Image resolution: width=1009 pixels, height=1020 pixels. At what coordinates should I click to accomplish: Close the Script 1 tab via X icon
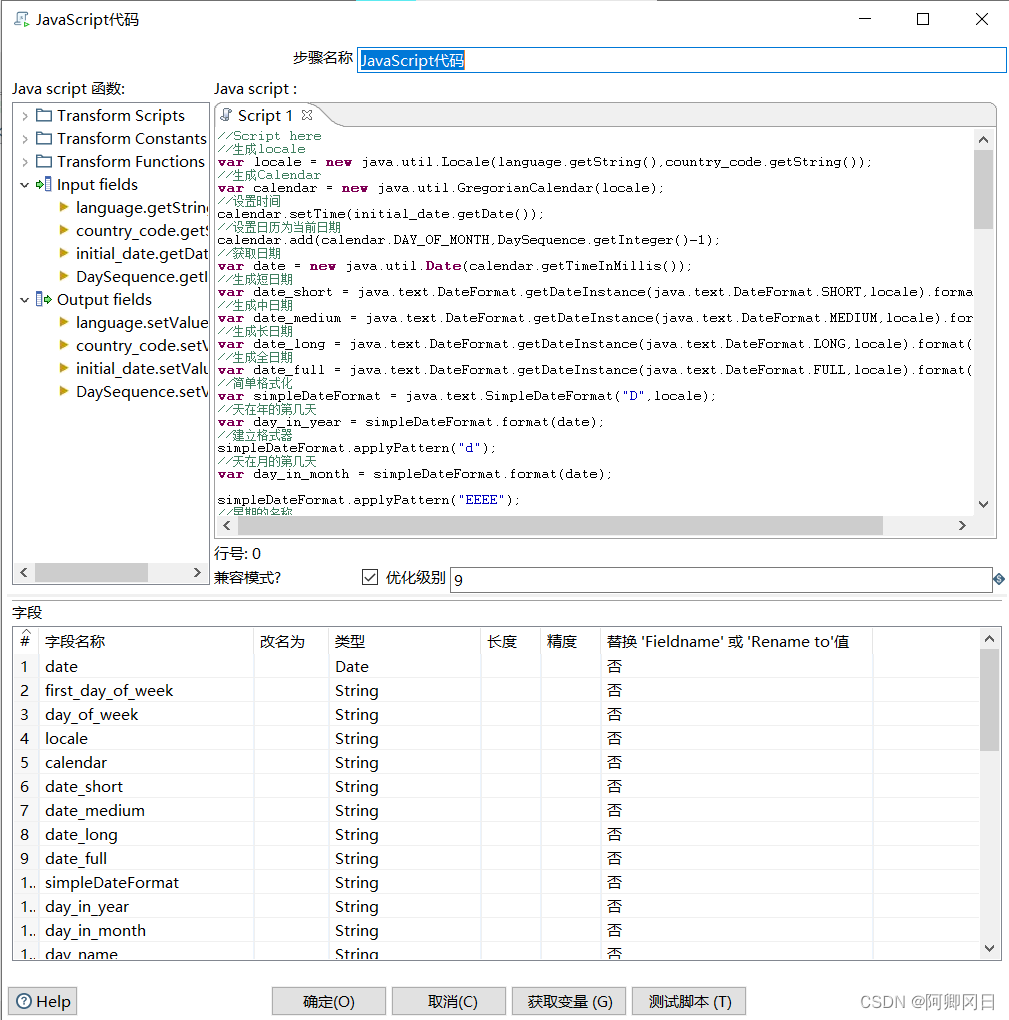(x=307, y=115)
